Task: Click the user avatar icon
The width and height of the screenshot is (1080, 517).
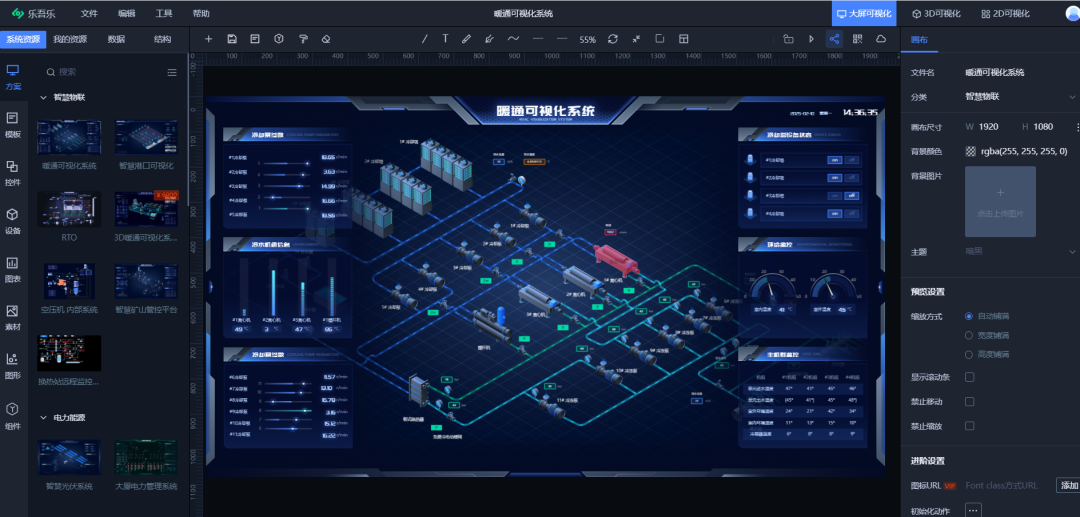Action: click(1072, 13)
